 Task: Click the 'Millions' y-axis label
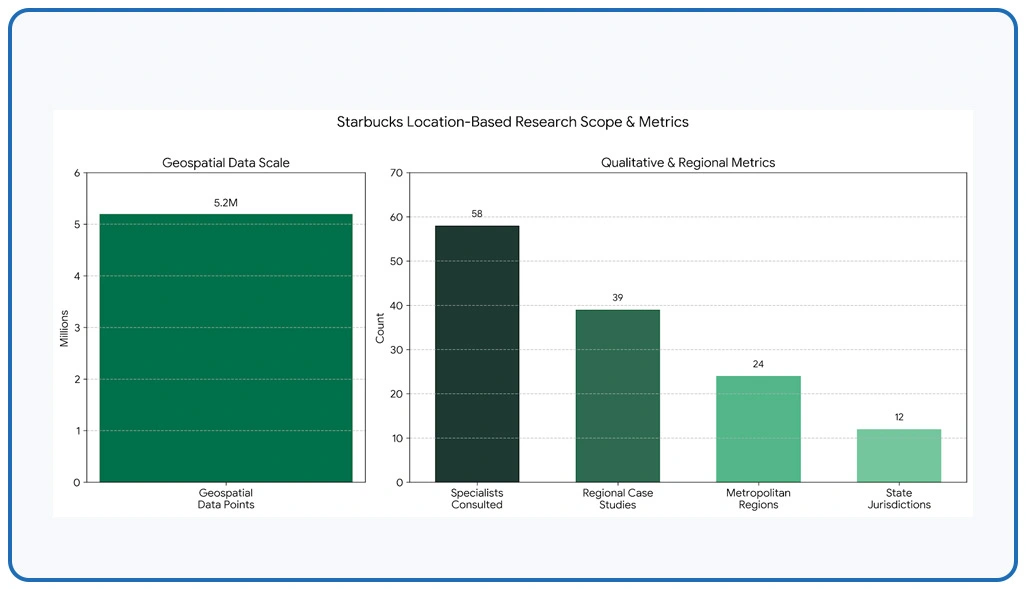click(x=64, y=329)
